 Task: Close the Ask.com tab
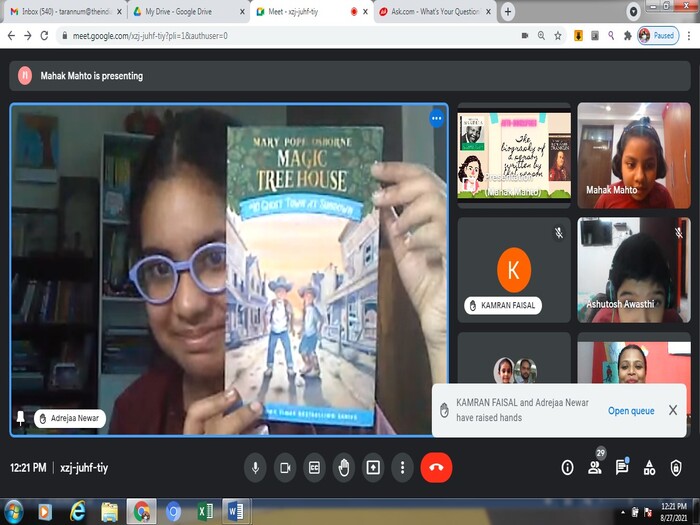488,12
